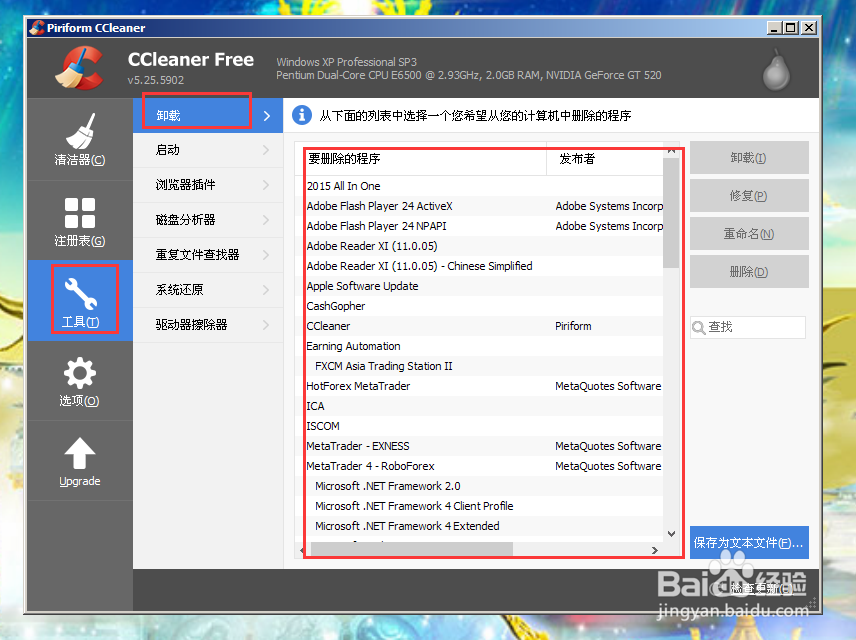Open the Registry (注册表) section

(80, 221)
